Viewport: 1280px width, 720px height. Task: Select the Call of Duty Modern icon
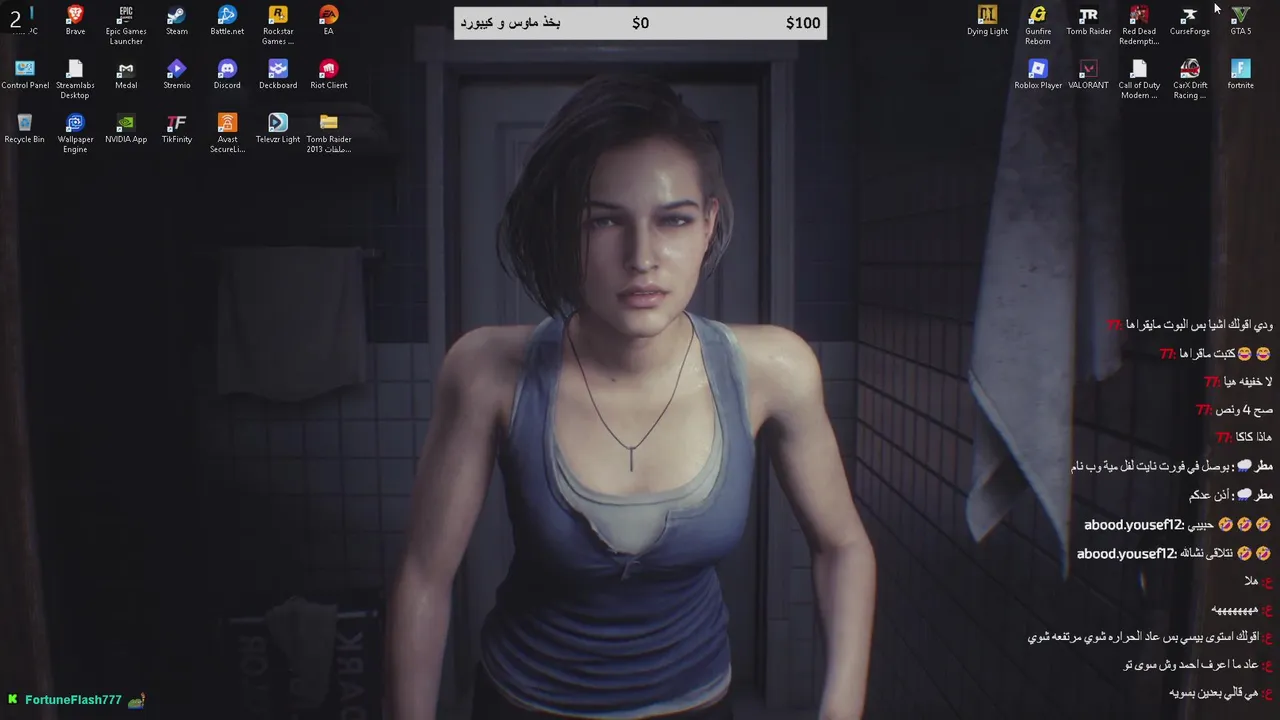1139,79
